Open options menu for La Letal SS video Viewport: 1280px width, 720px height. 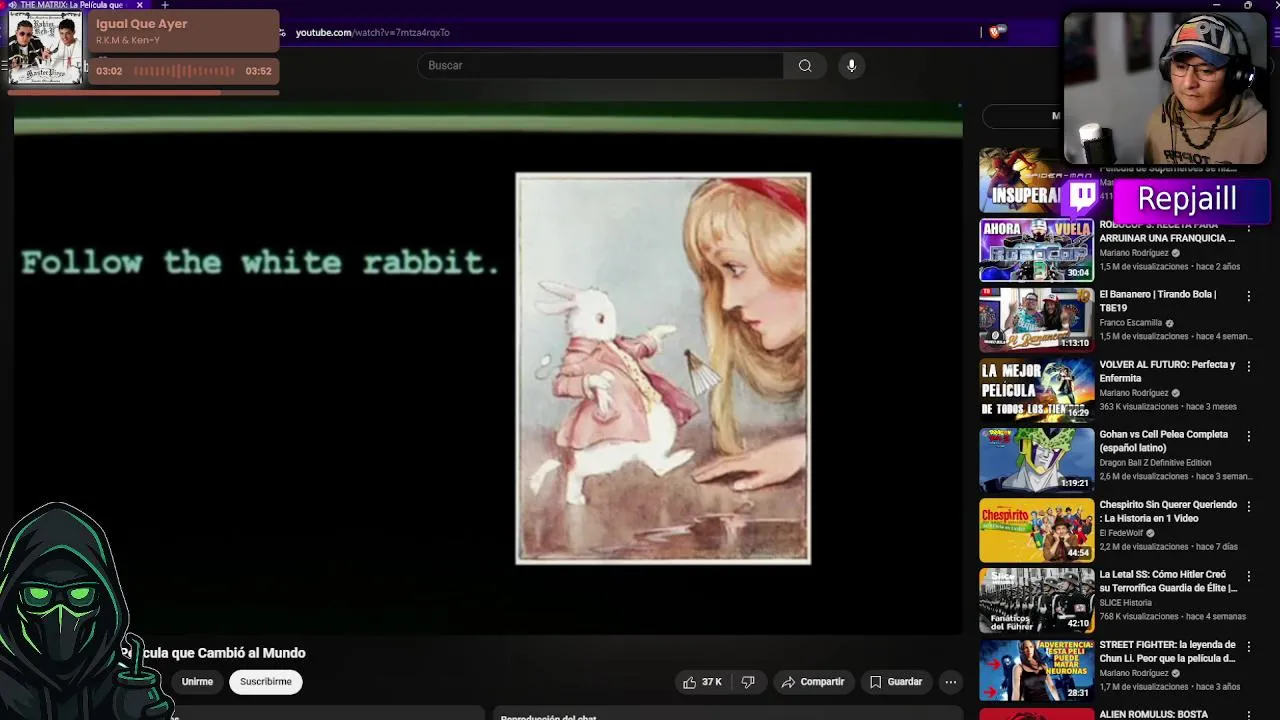1248,576
